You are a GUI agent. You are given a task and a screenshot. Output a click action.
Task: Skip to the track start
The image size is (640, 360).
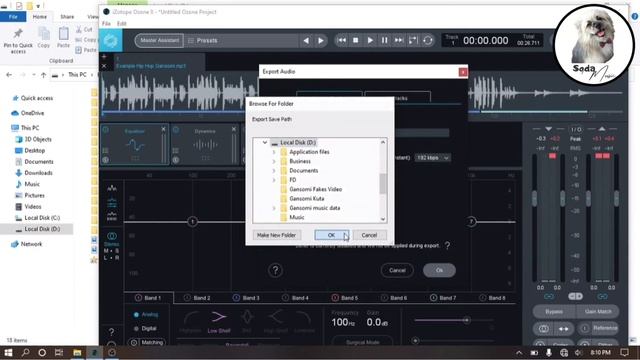coord(342,40)
